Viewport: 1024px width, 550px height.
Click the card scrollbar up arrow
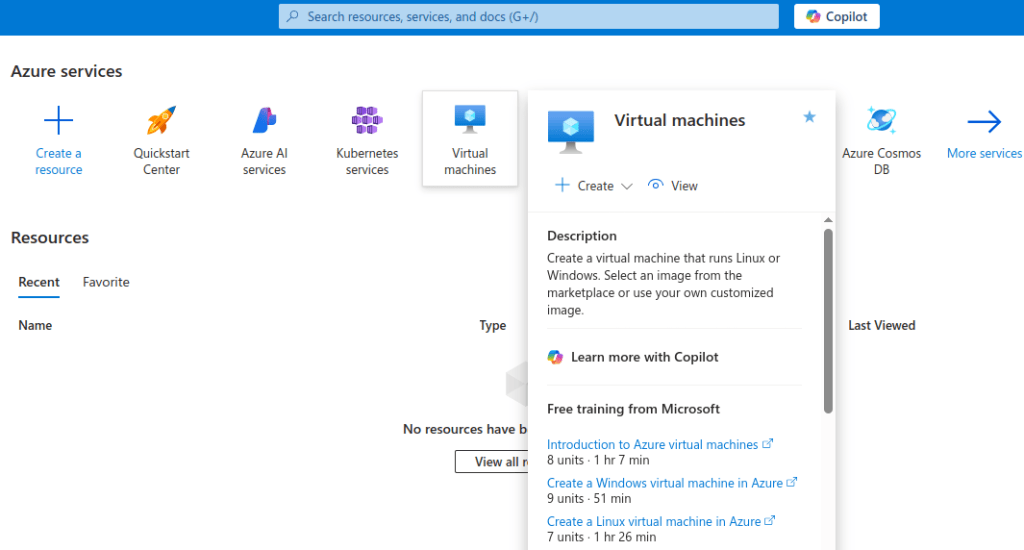tap(828, 220)
